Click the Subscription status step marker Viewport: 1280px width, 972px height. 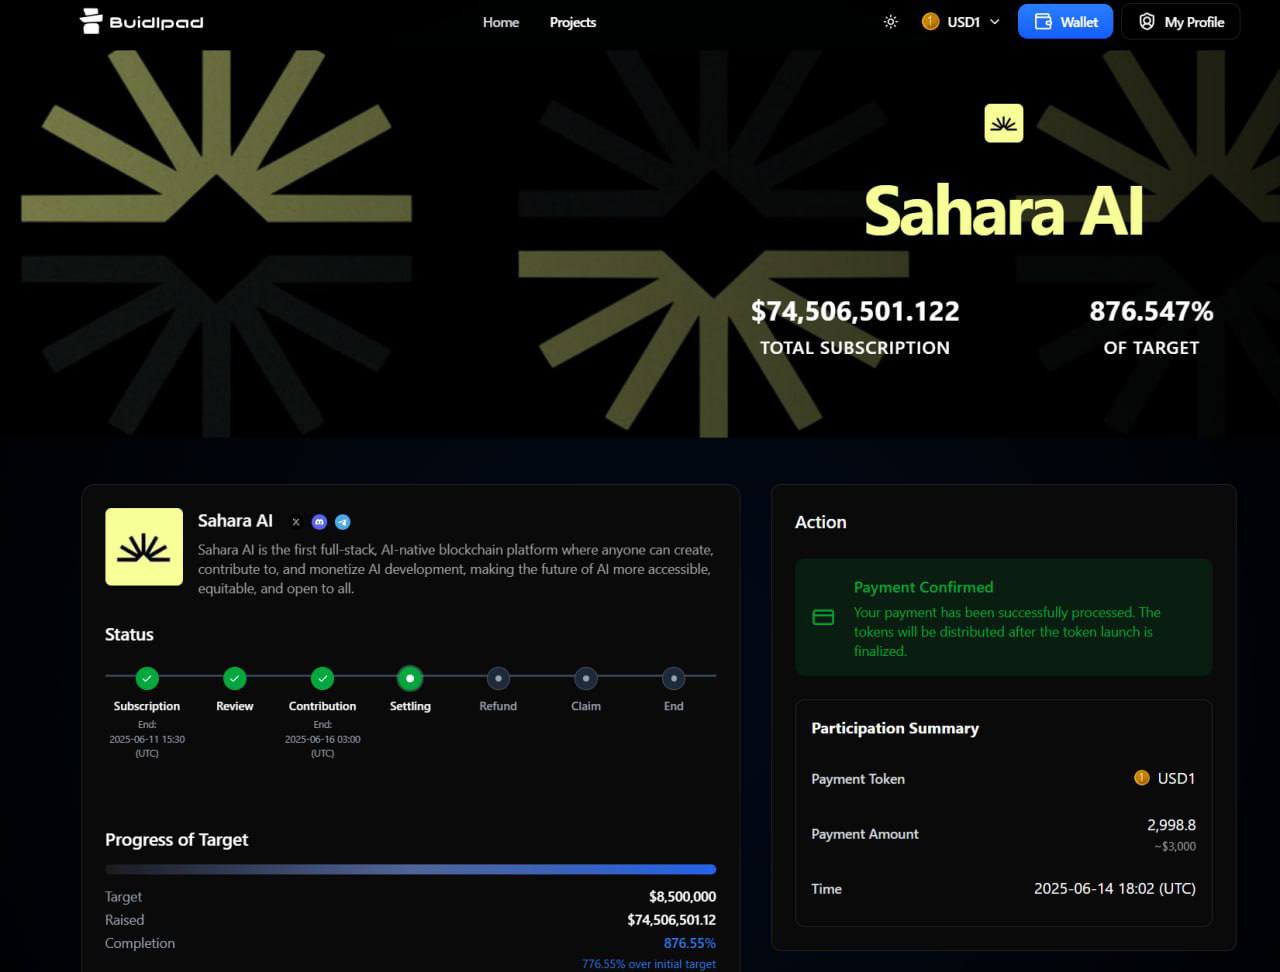[x=147, y=679]
